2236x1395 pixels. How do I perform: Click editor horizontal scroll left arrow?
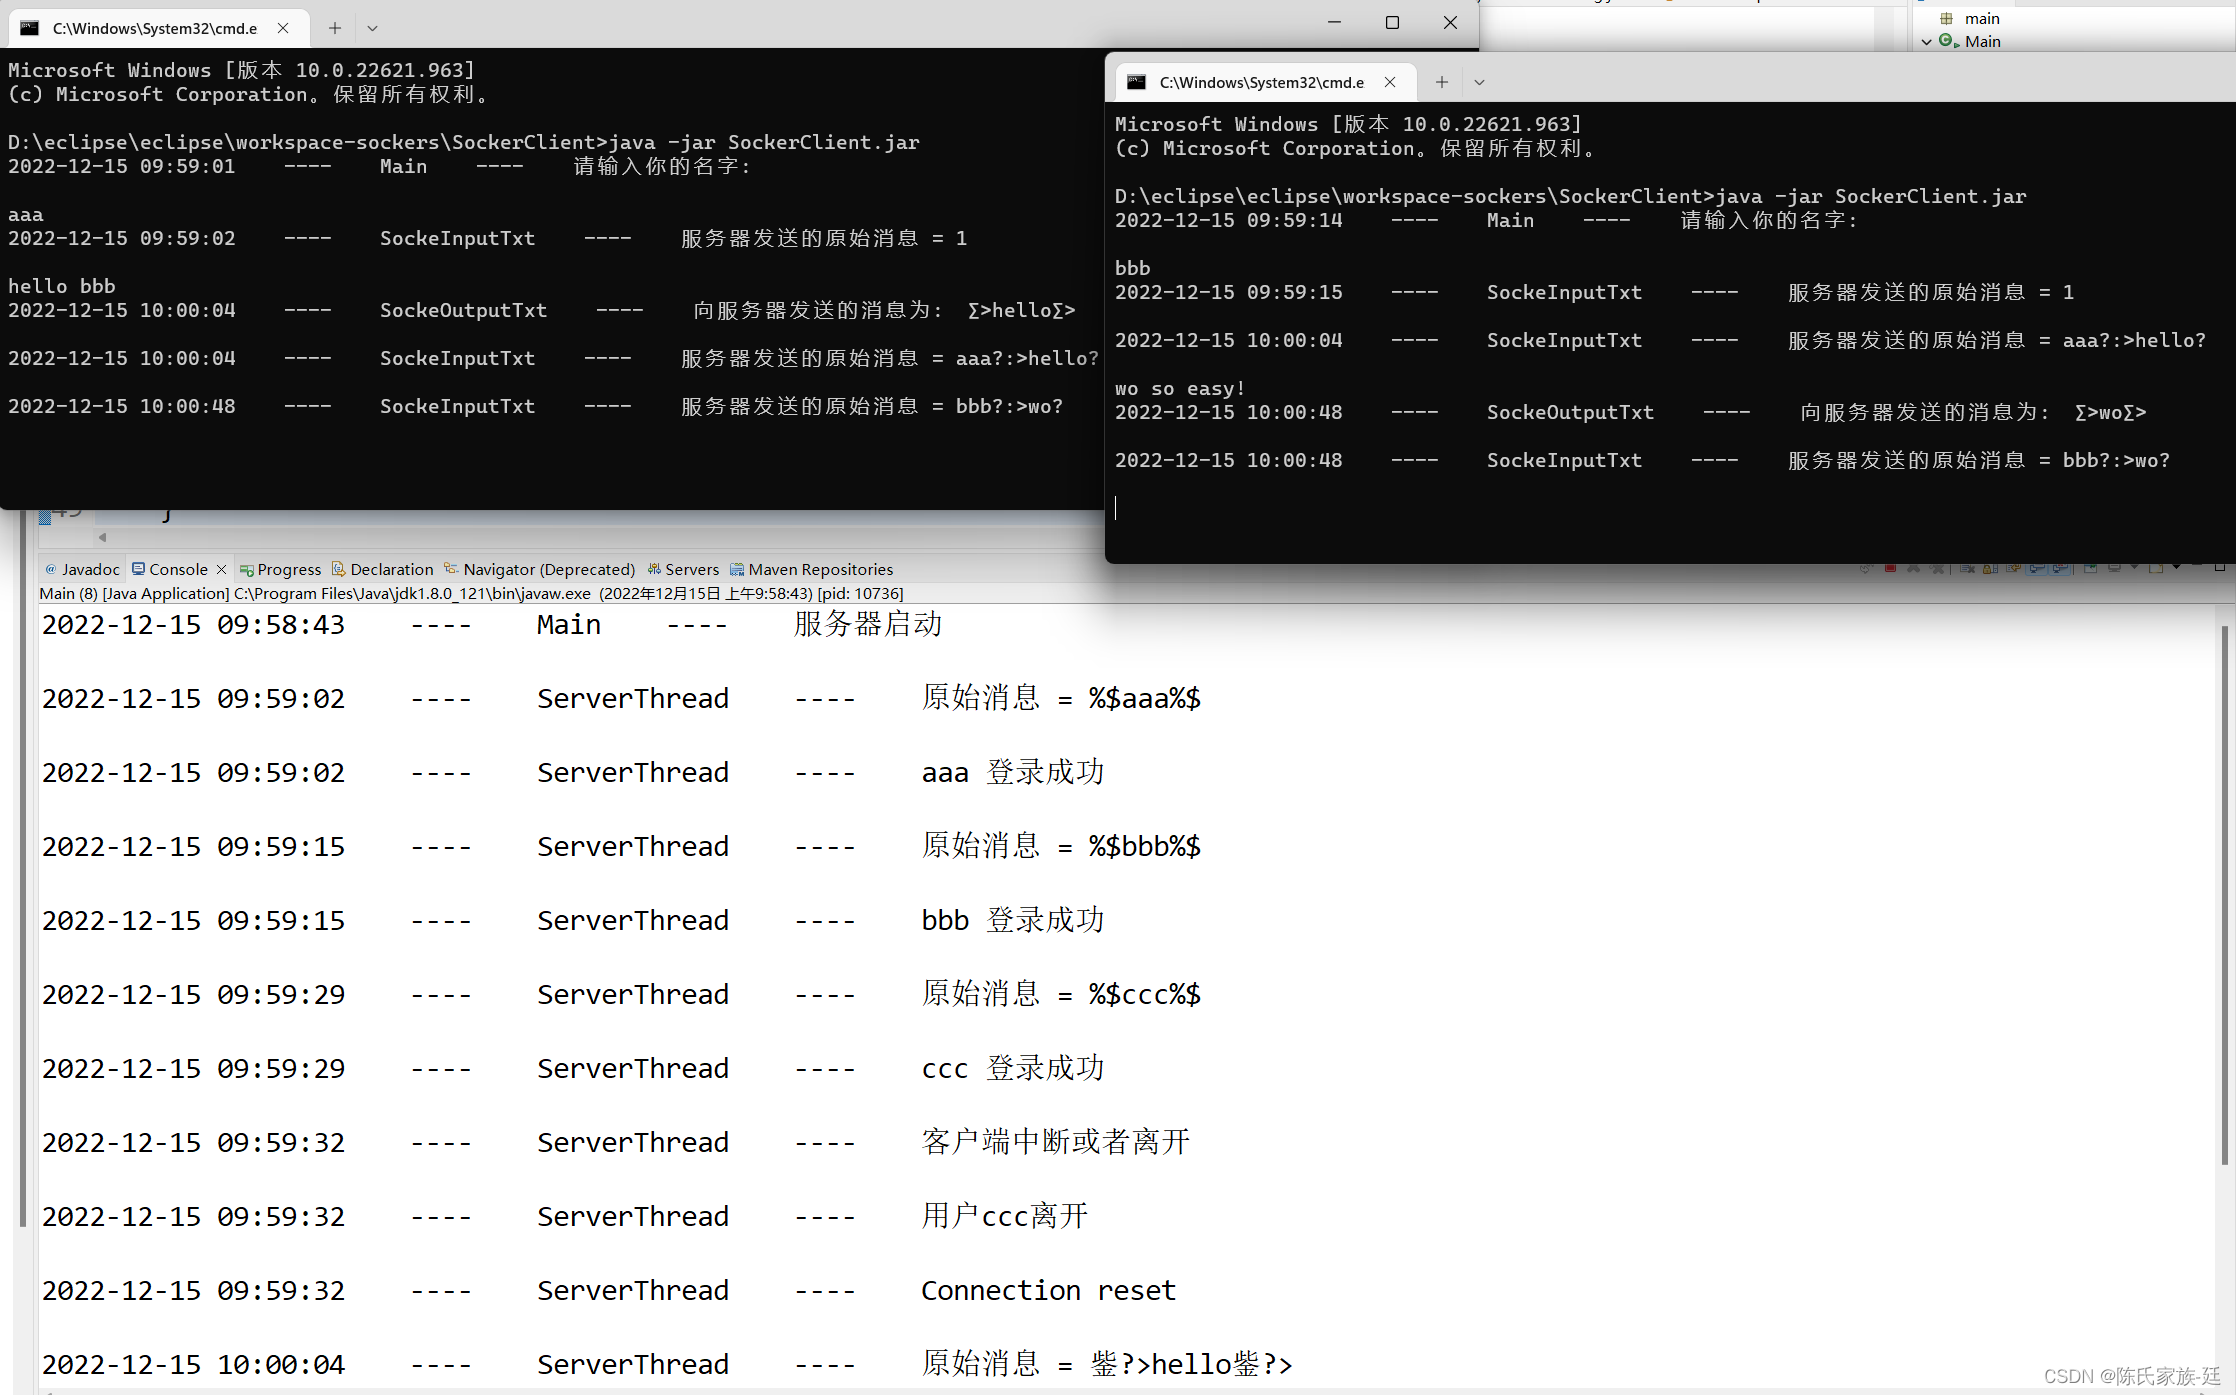(102, 538)
